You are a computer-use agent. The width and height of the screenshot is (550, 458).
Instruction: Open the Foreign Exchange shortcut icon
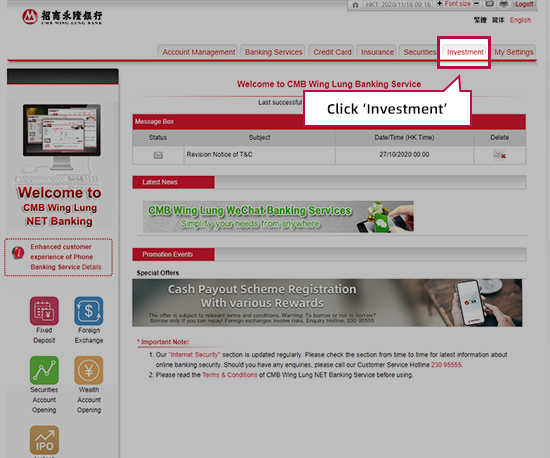pos(89,311)
